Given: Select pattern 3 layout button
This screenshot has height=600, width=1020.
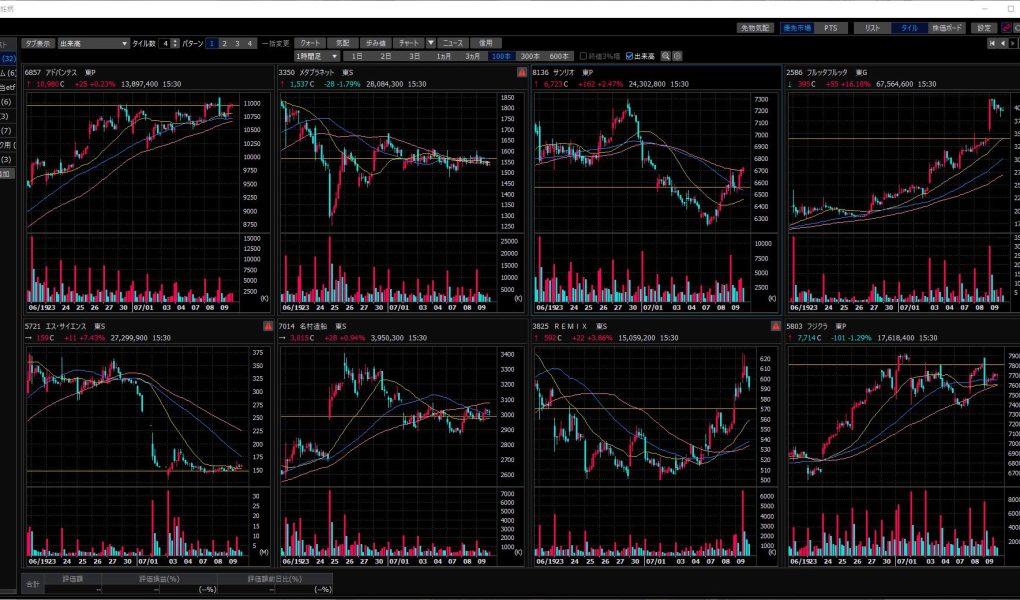Looking at the screenshot, I should click(x=237, y=44).
